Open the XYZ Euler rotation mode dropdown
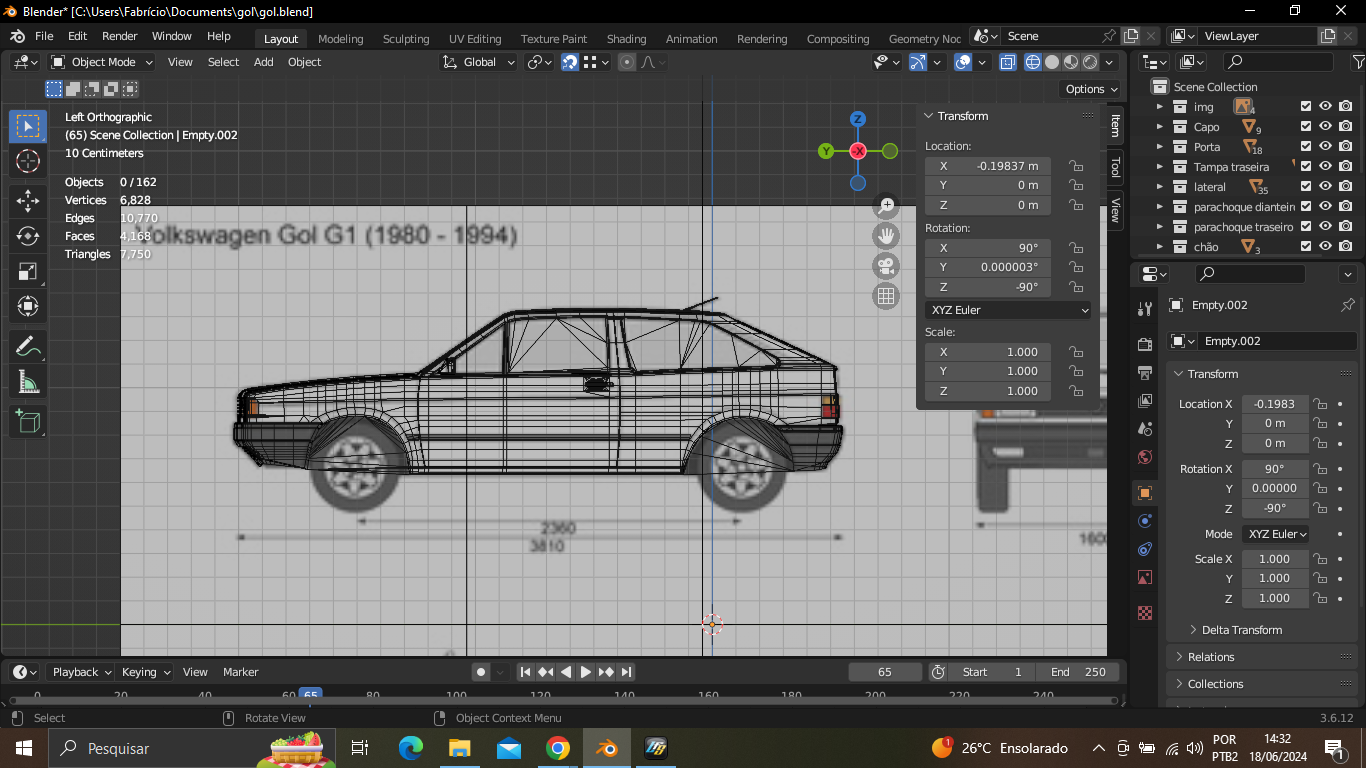The height and width of the screenshot is (768, 1366). tap(1008, 310)
